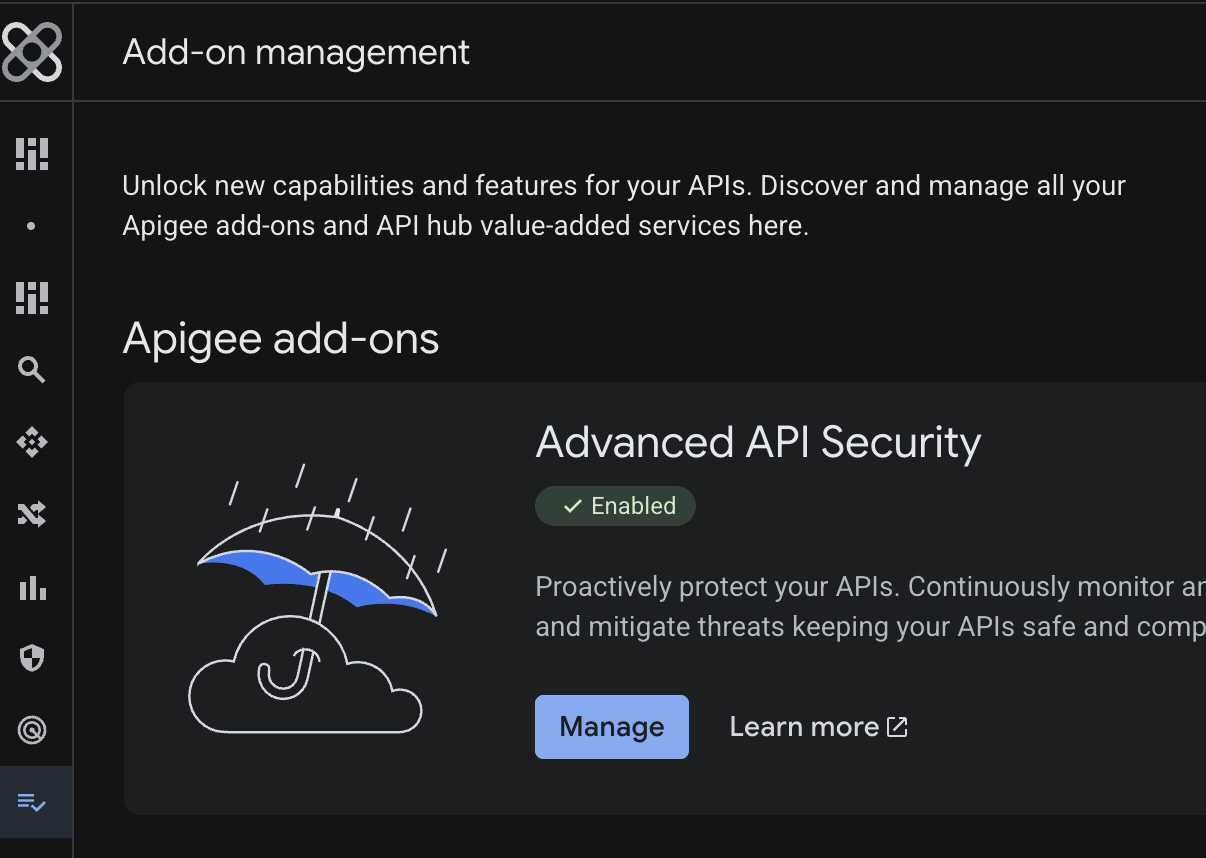
Task: Select the highlighted Add-on management checklist icon
Action: pos(31,801)
